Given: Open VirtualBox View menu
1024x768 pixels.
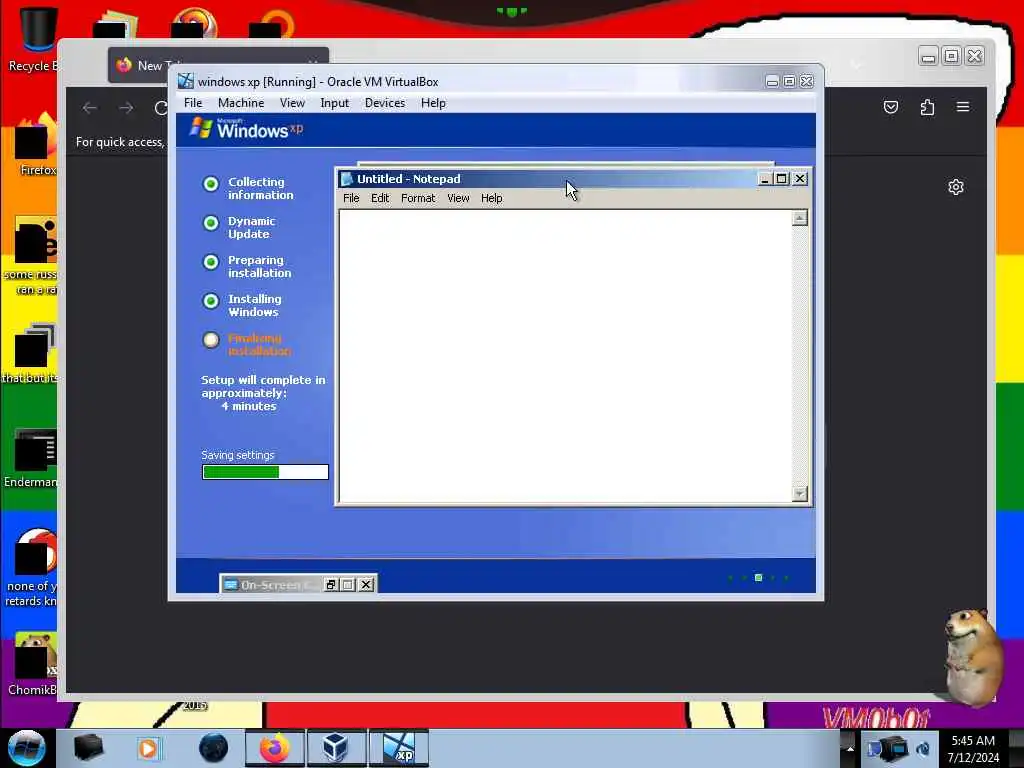Looking at the screenshot, I should pyautogui.click(x=292, y=103).
